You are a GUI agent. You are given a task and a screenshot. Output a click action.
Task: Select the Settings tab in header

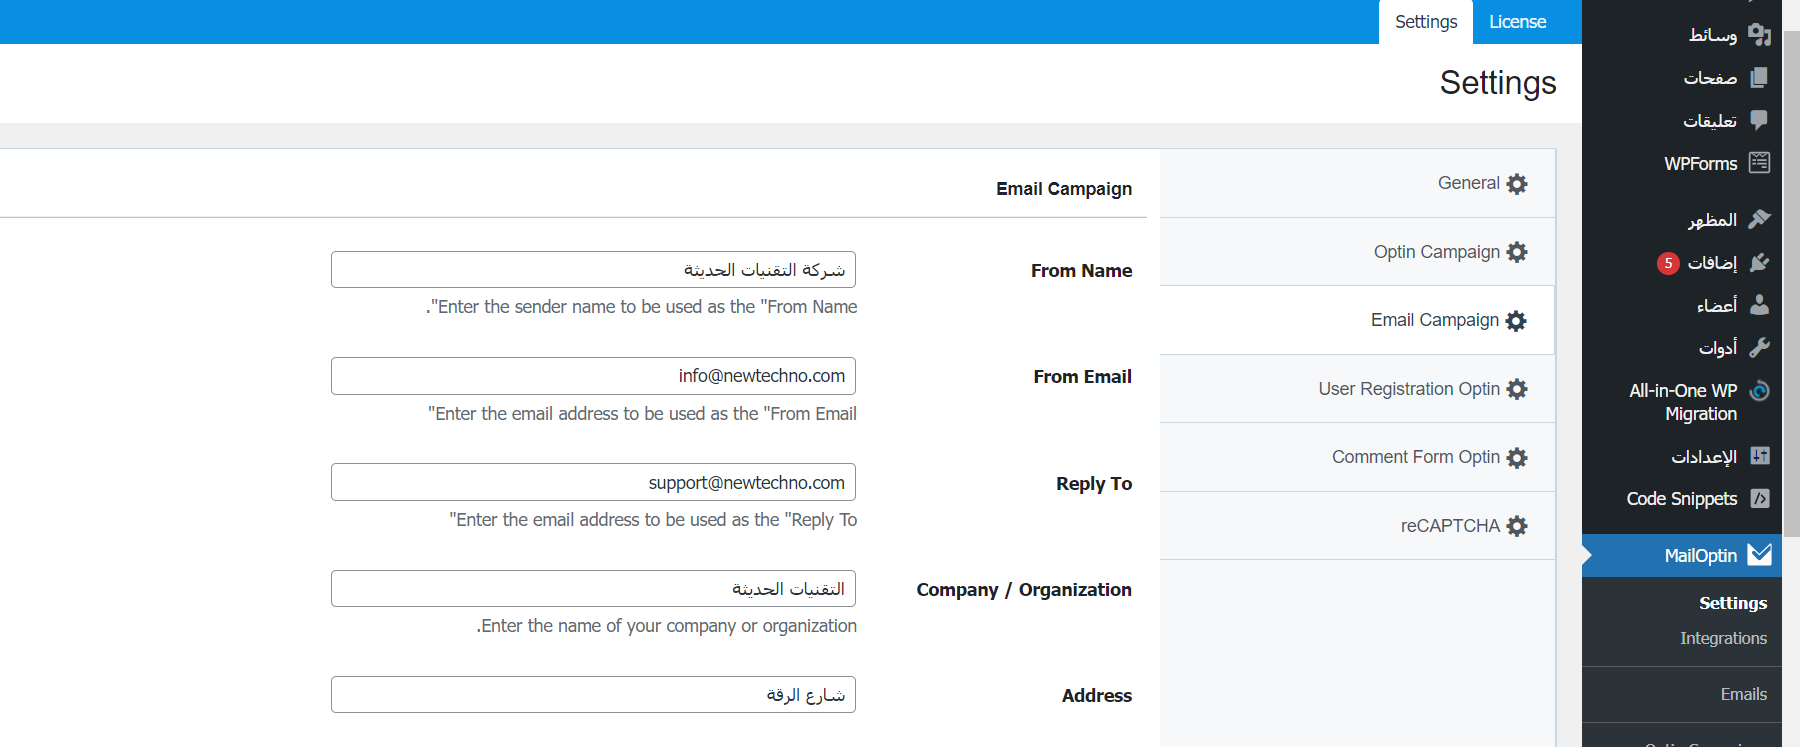point(1426,22)
